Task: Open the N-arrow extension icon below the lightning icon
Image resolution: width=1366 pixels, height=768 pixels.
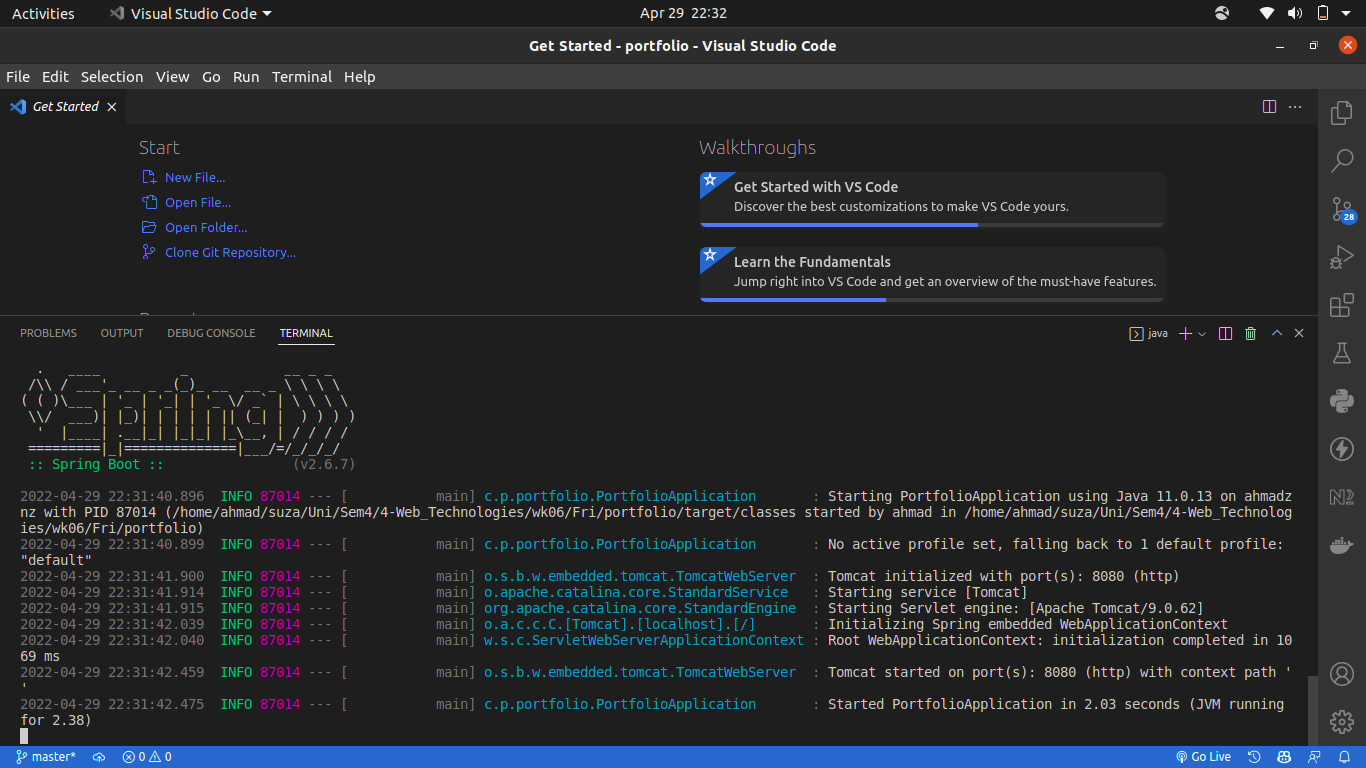Action: [1342, 497]
